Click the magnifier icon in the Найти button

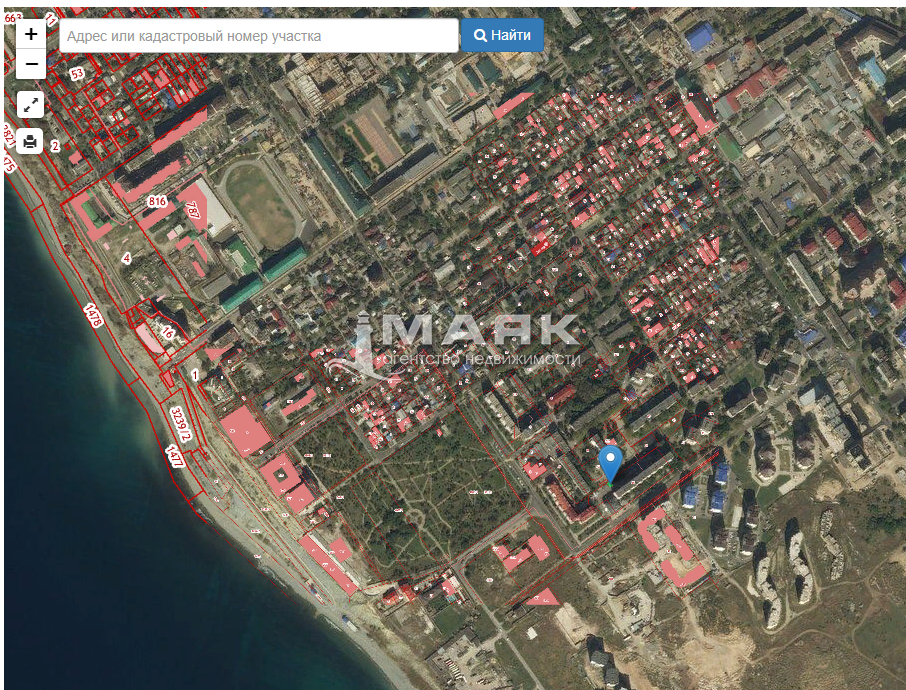tap(481, 35)
